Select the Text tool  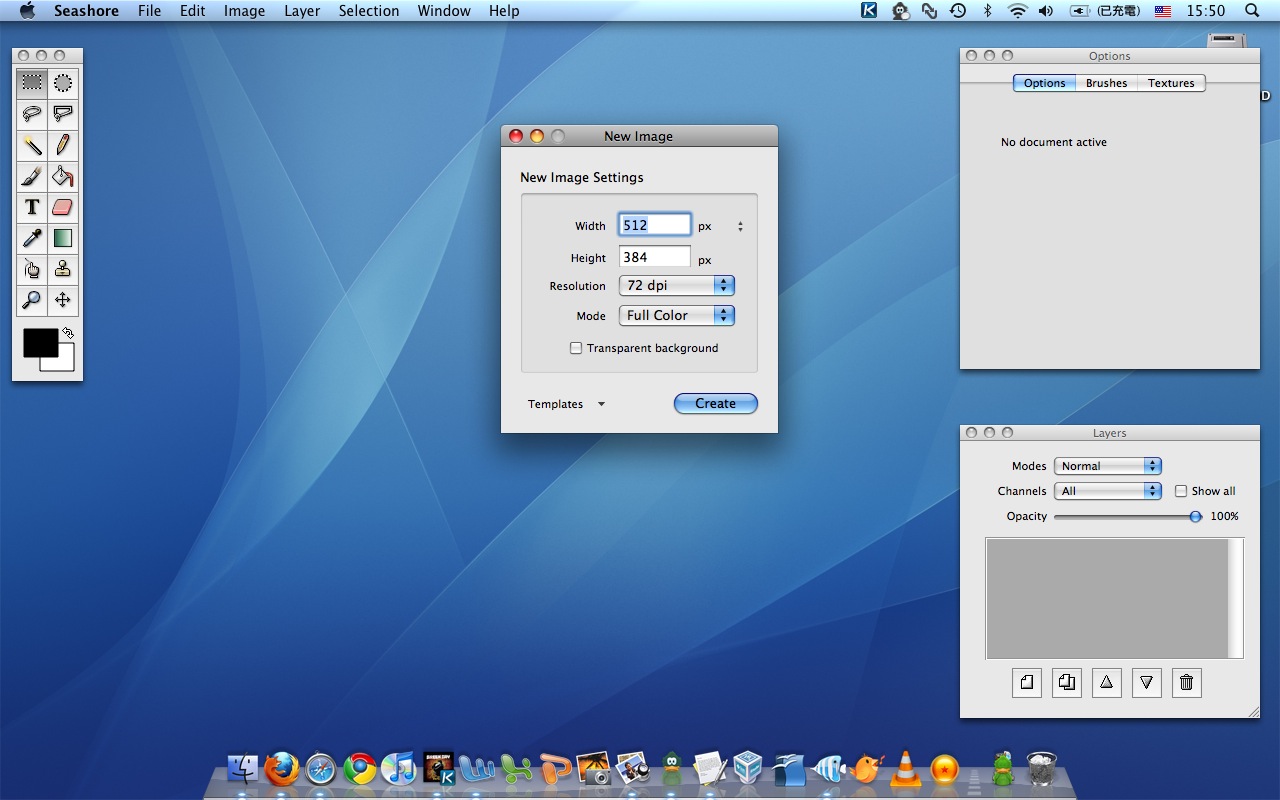pos(32,207)
